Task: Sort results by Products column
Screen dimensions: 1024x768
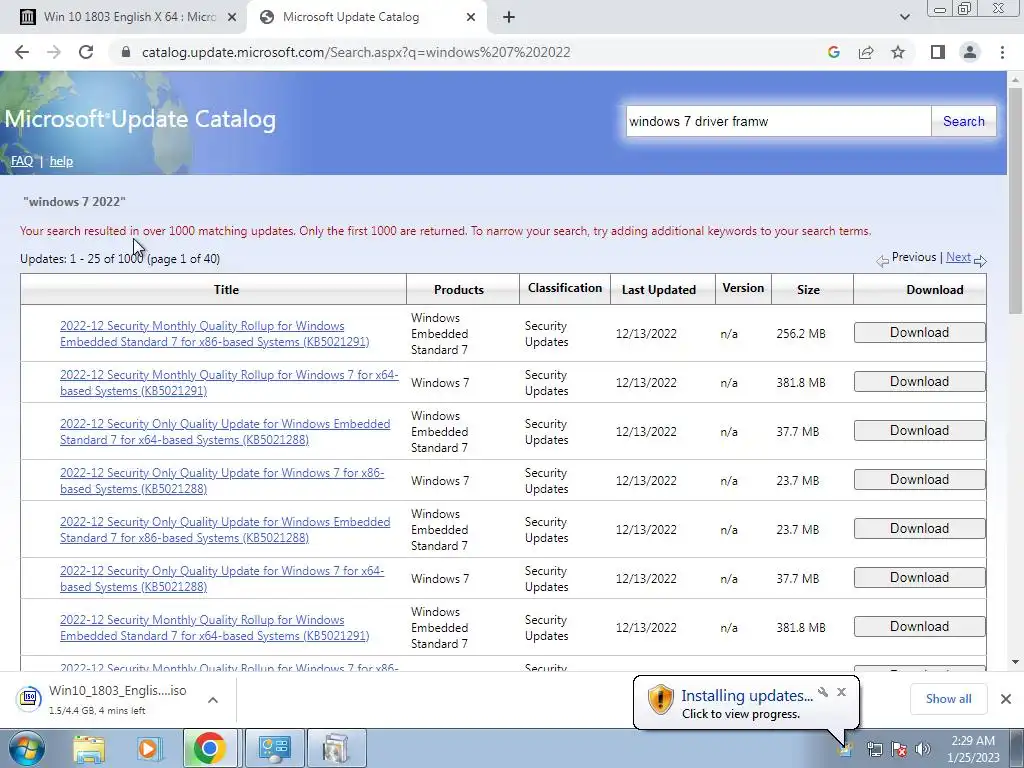Action: click(458, 289)
